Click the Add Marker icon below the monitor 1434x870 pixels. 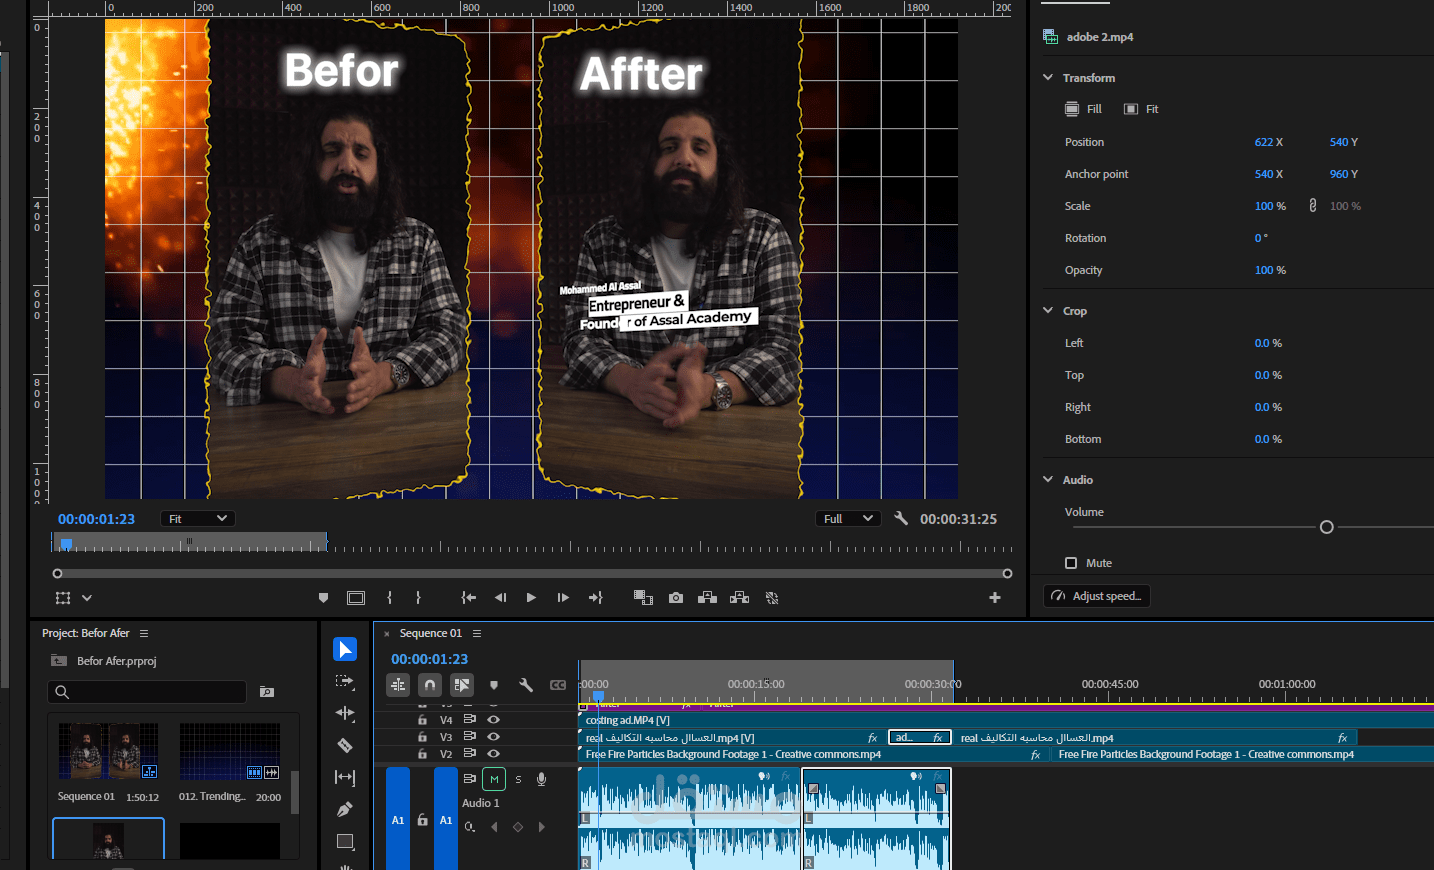(323, 598)
